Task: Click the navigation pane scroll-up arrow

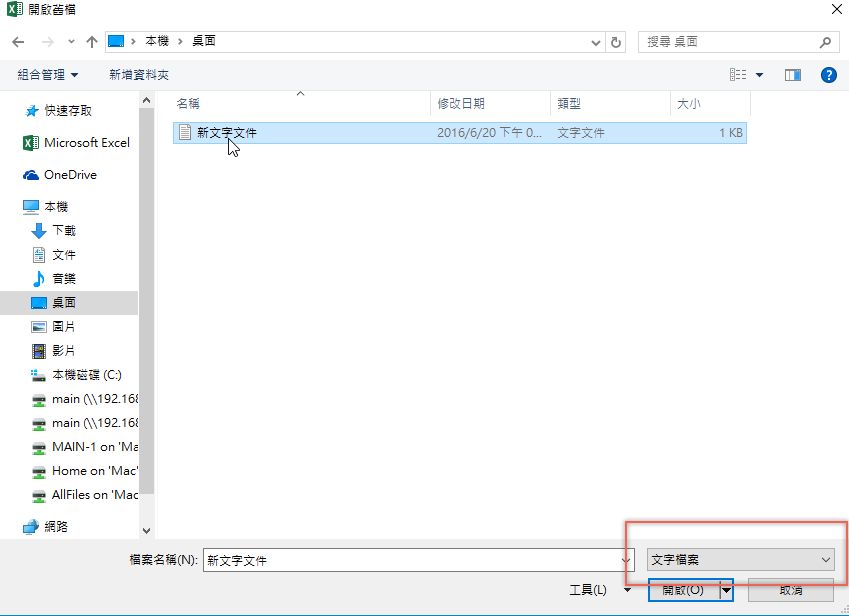Action: pyautogui.click(x=146, y=101)
